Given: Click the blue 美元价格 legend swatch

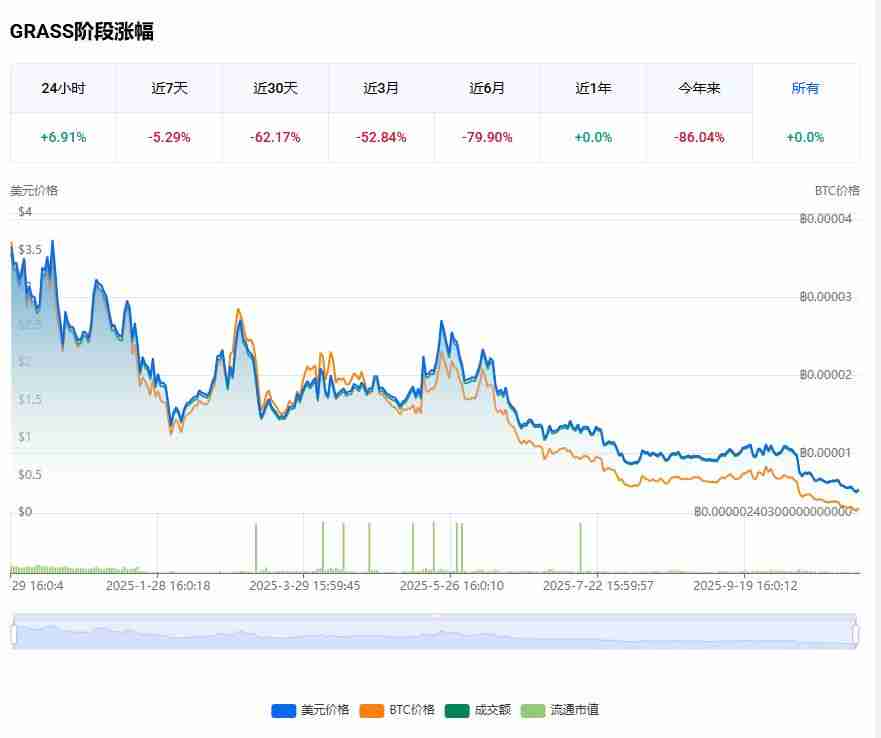Looking at the screenshot, I should point(283,709).
